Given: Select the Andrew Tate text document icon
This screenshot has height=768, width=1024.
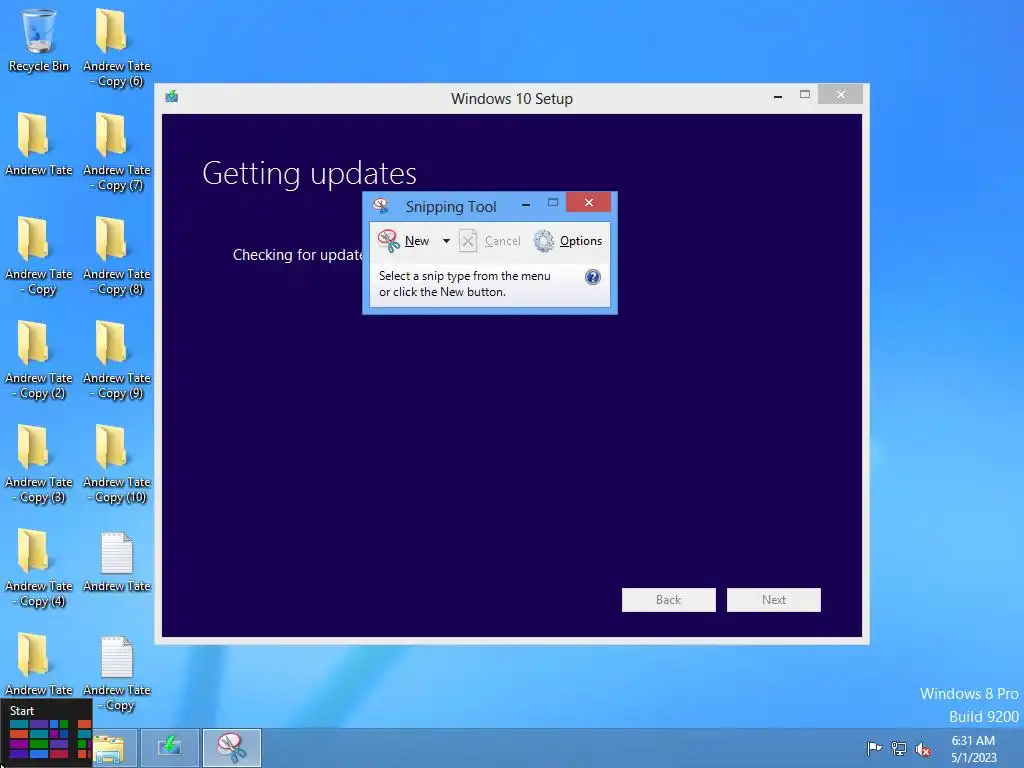Looking at the screenshot, I should click(116, 562).
